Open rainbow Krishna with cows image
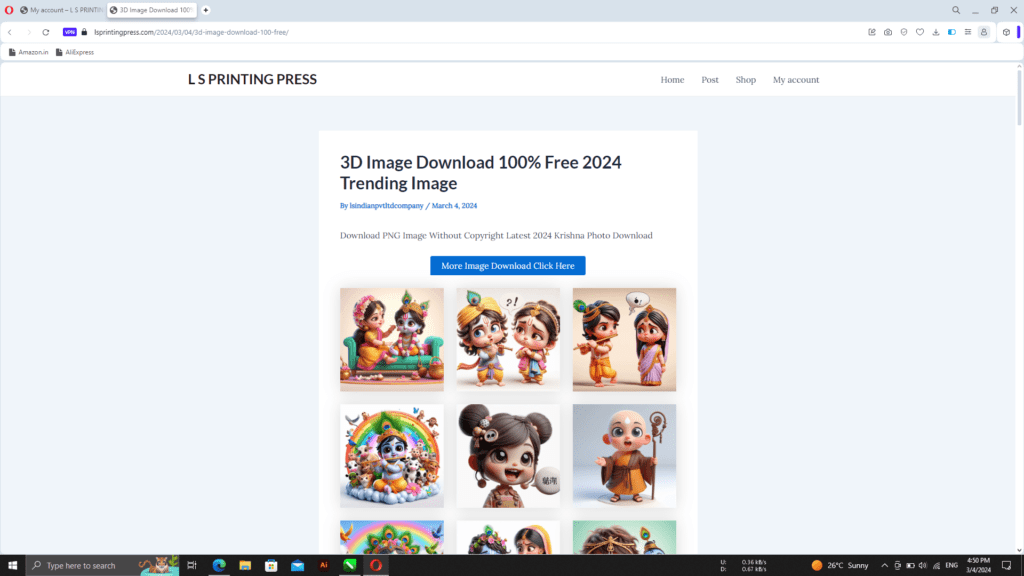 pyautogui.click(x=392, y=456)
